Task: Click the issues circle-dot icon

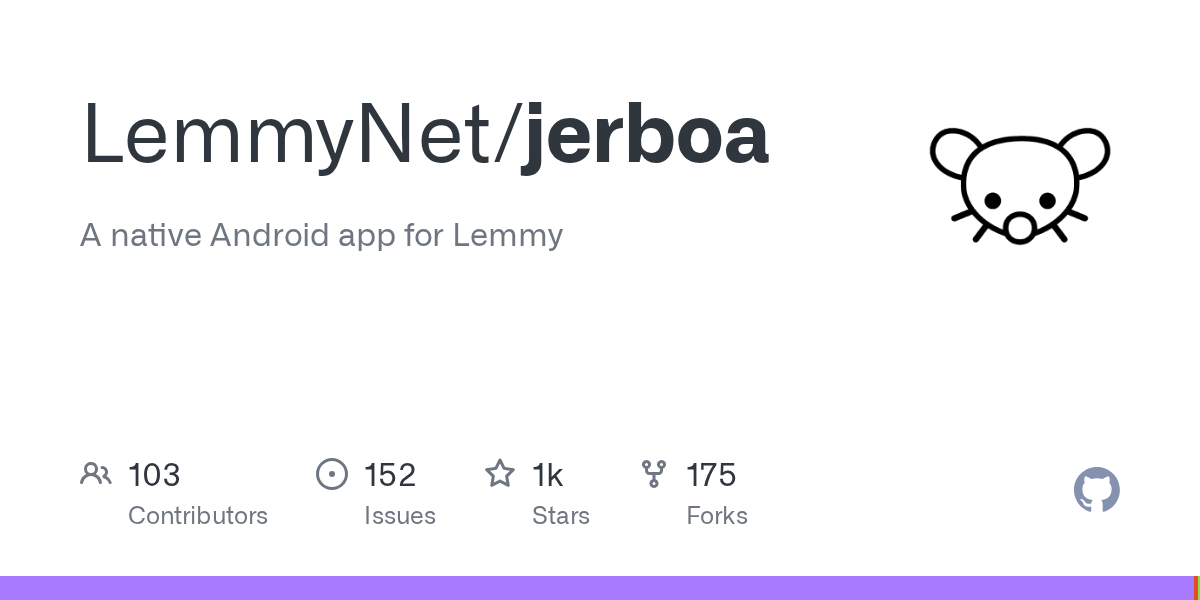Action: point(332,474)
